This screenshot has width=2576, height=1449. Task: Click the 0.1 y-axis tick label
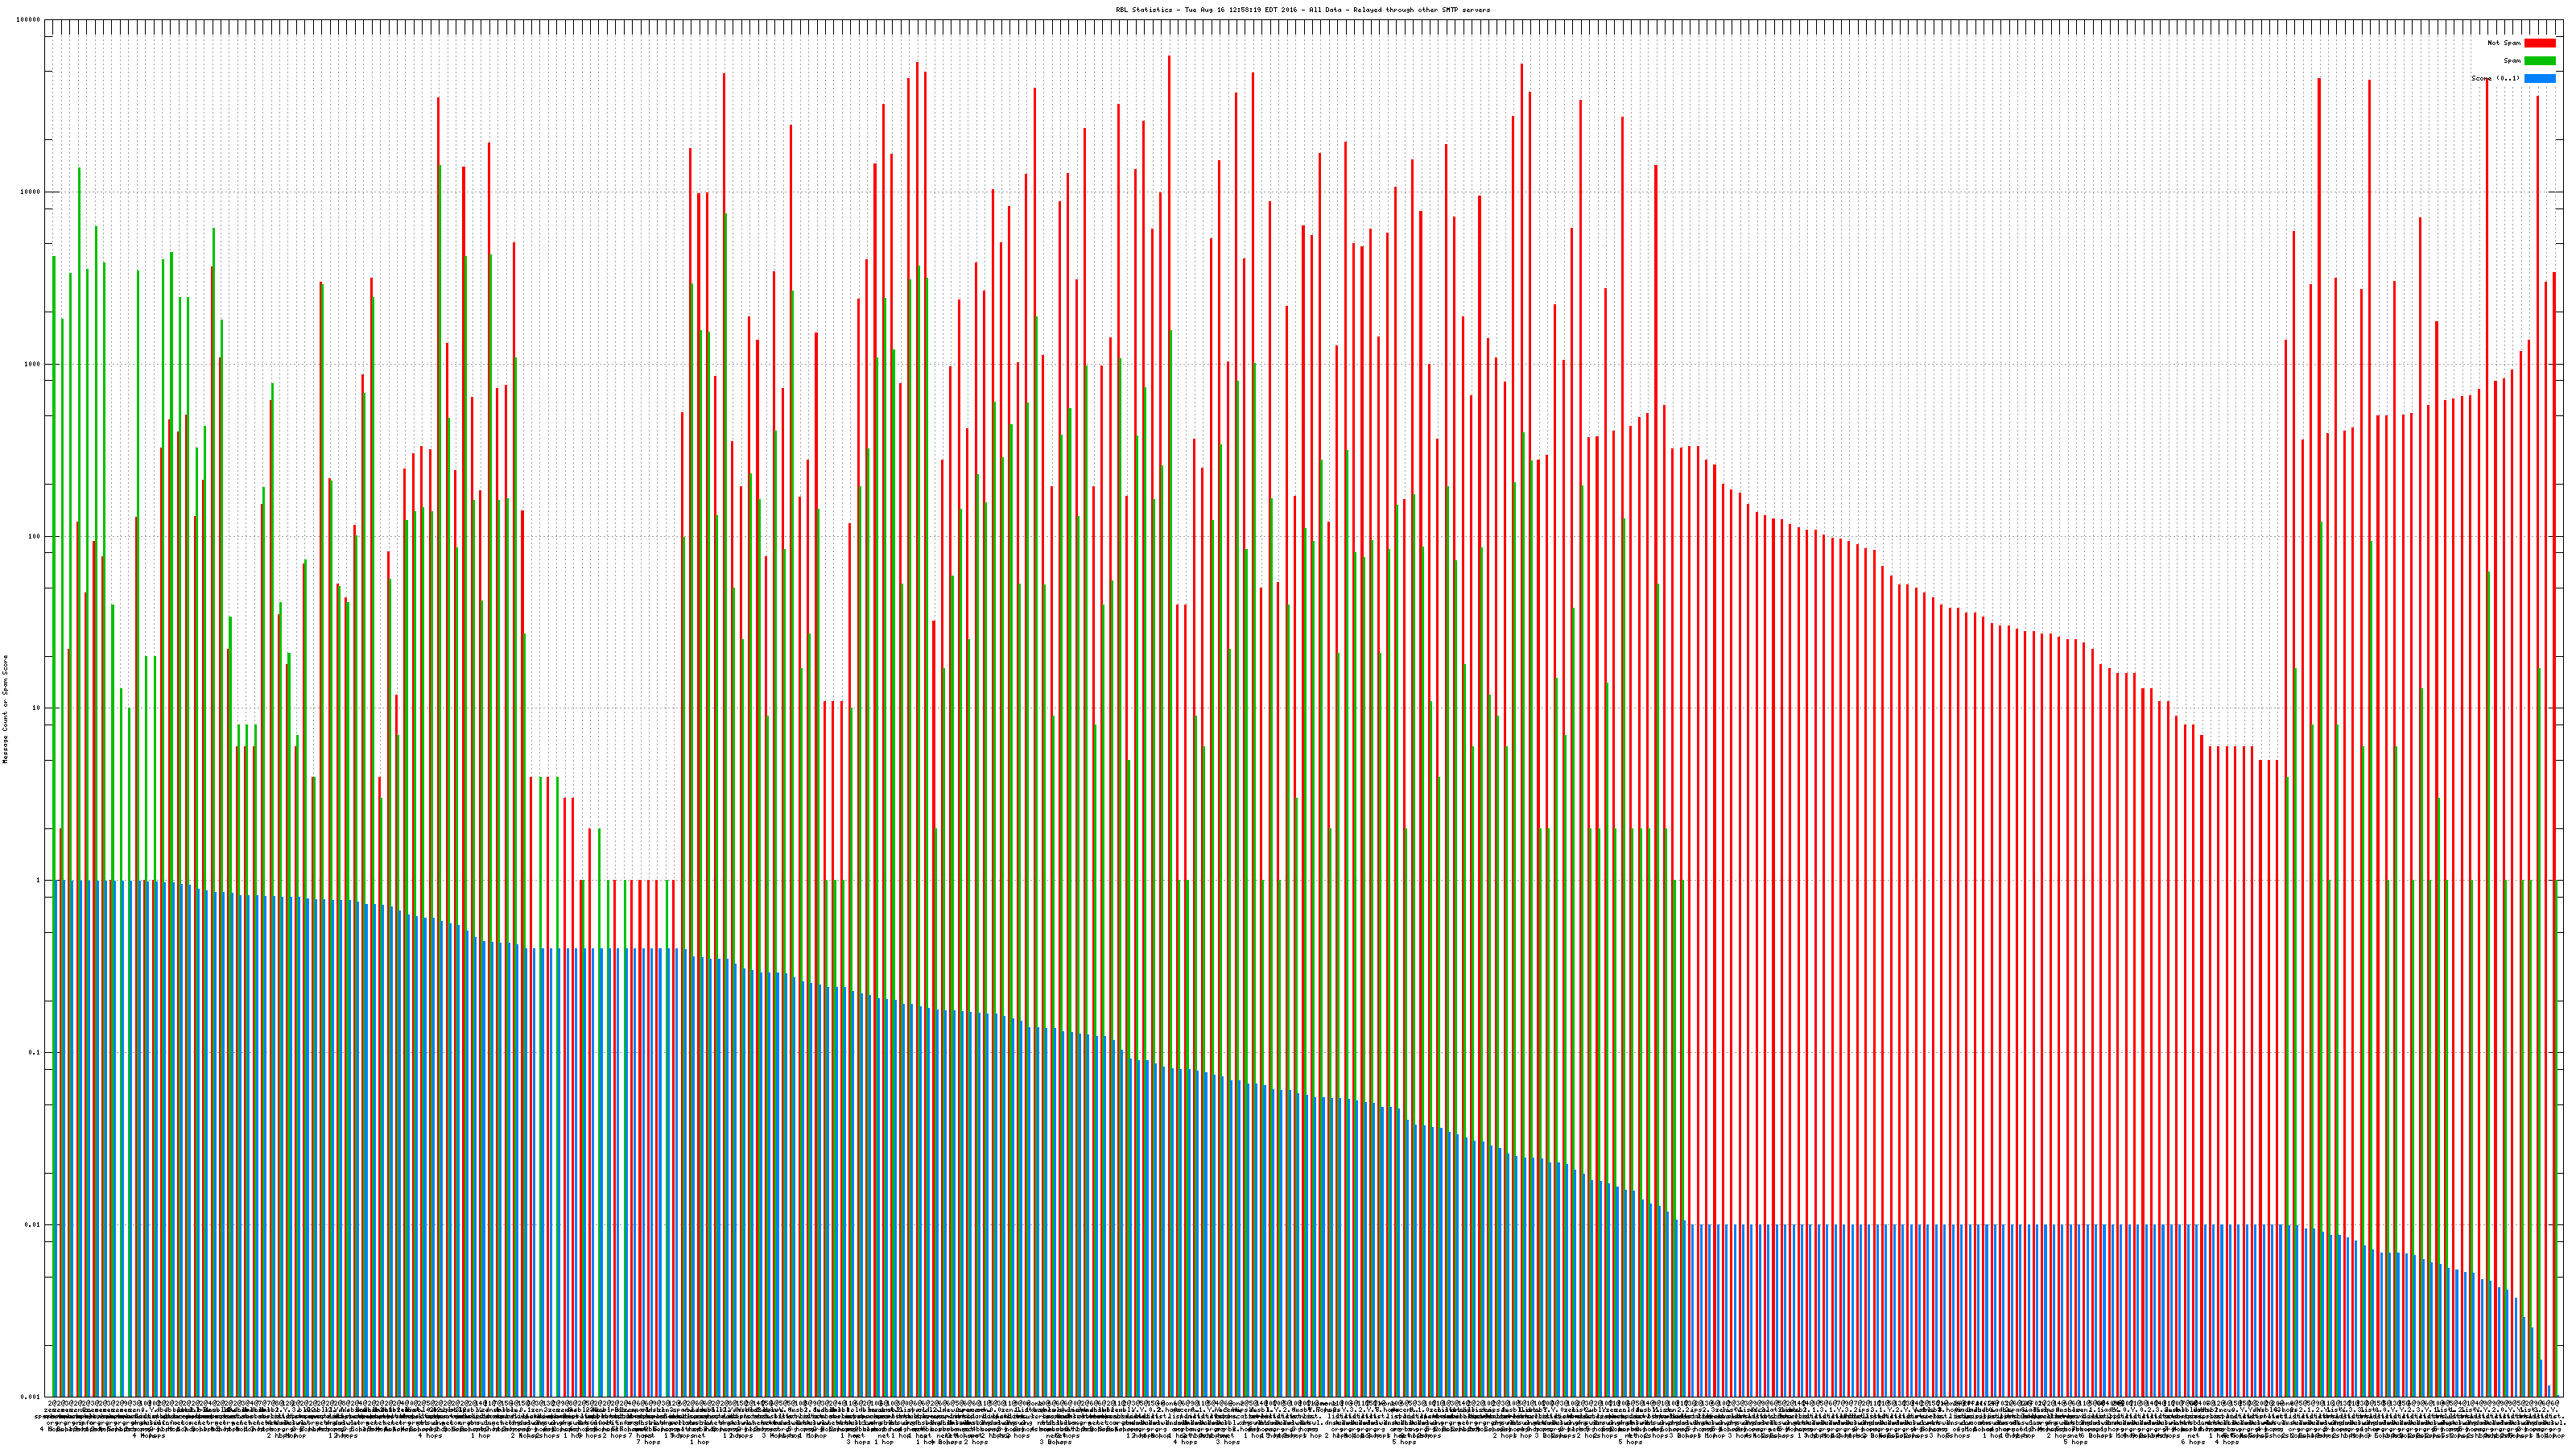35,1052
